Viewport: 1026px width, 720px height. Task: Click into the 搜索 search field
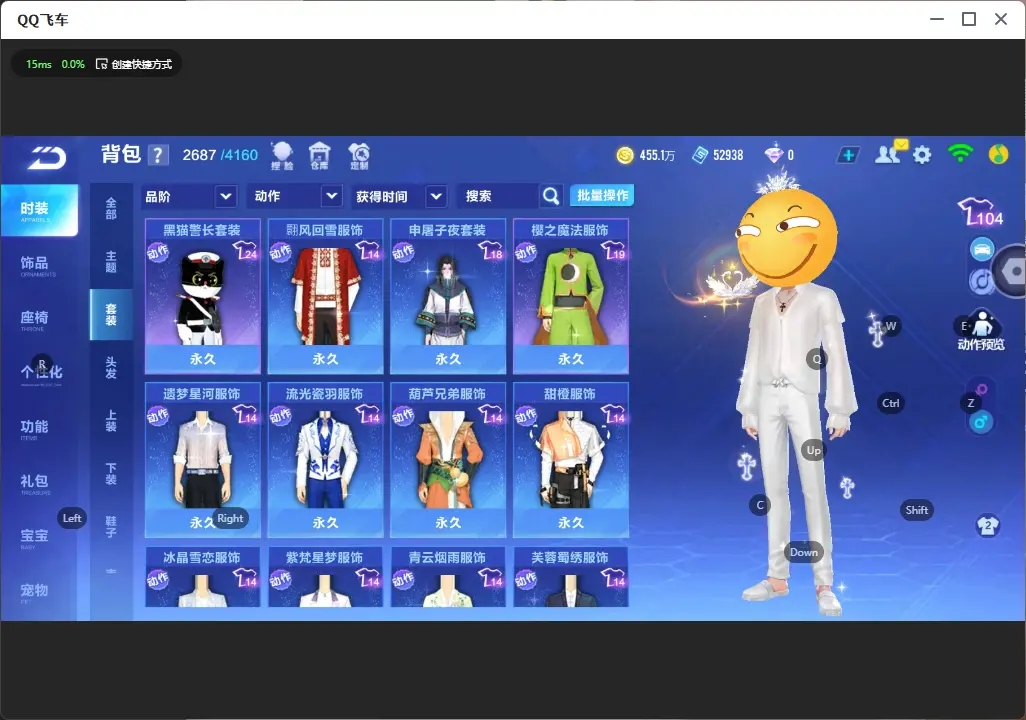[x=499, y=196]
